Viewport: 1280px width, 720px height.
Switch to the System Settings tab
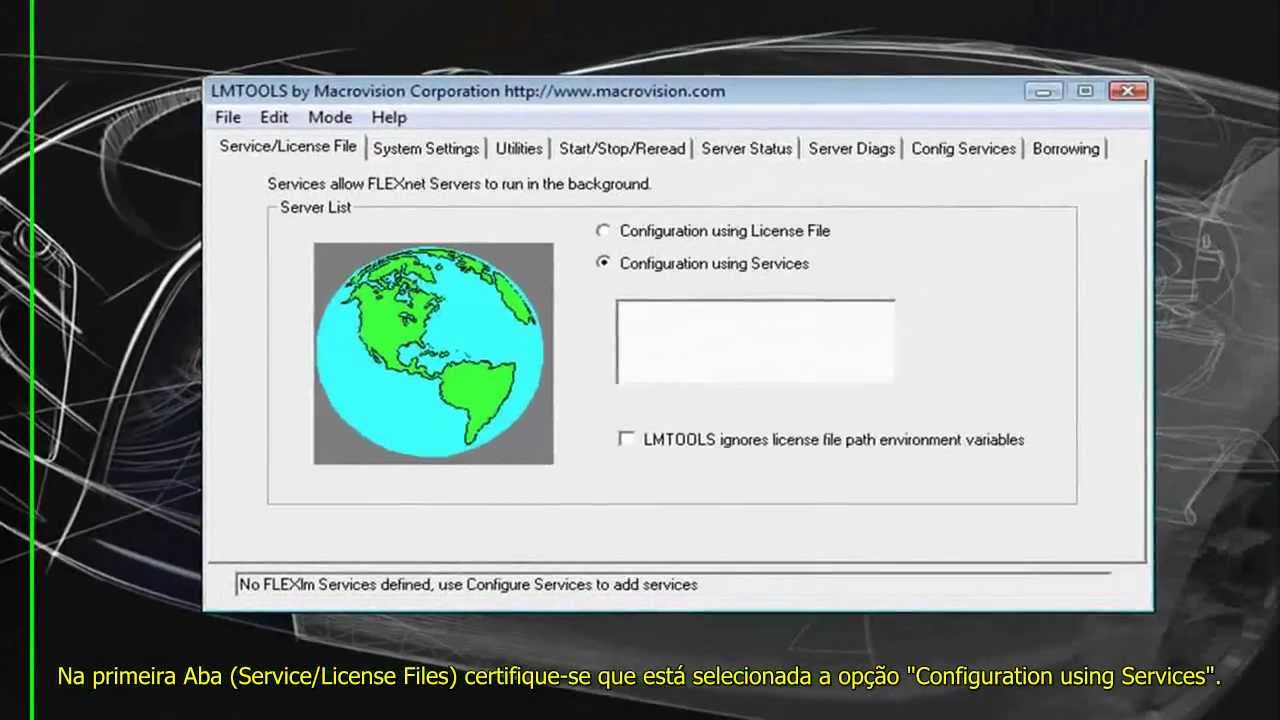[426, 148]
